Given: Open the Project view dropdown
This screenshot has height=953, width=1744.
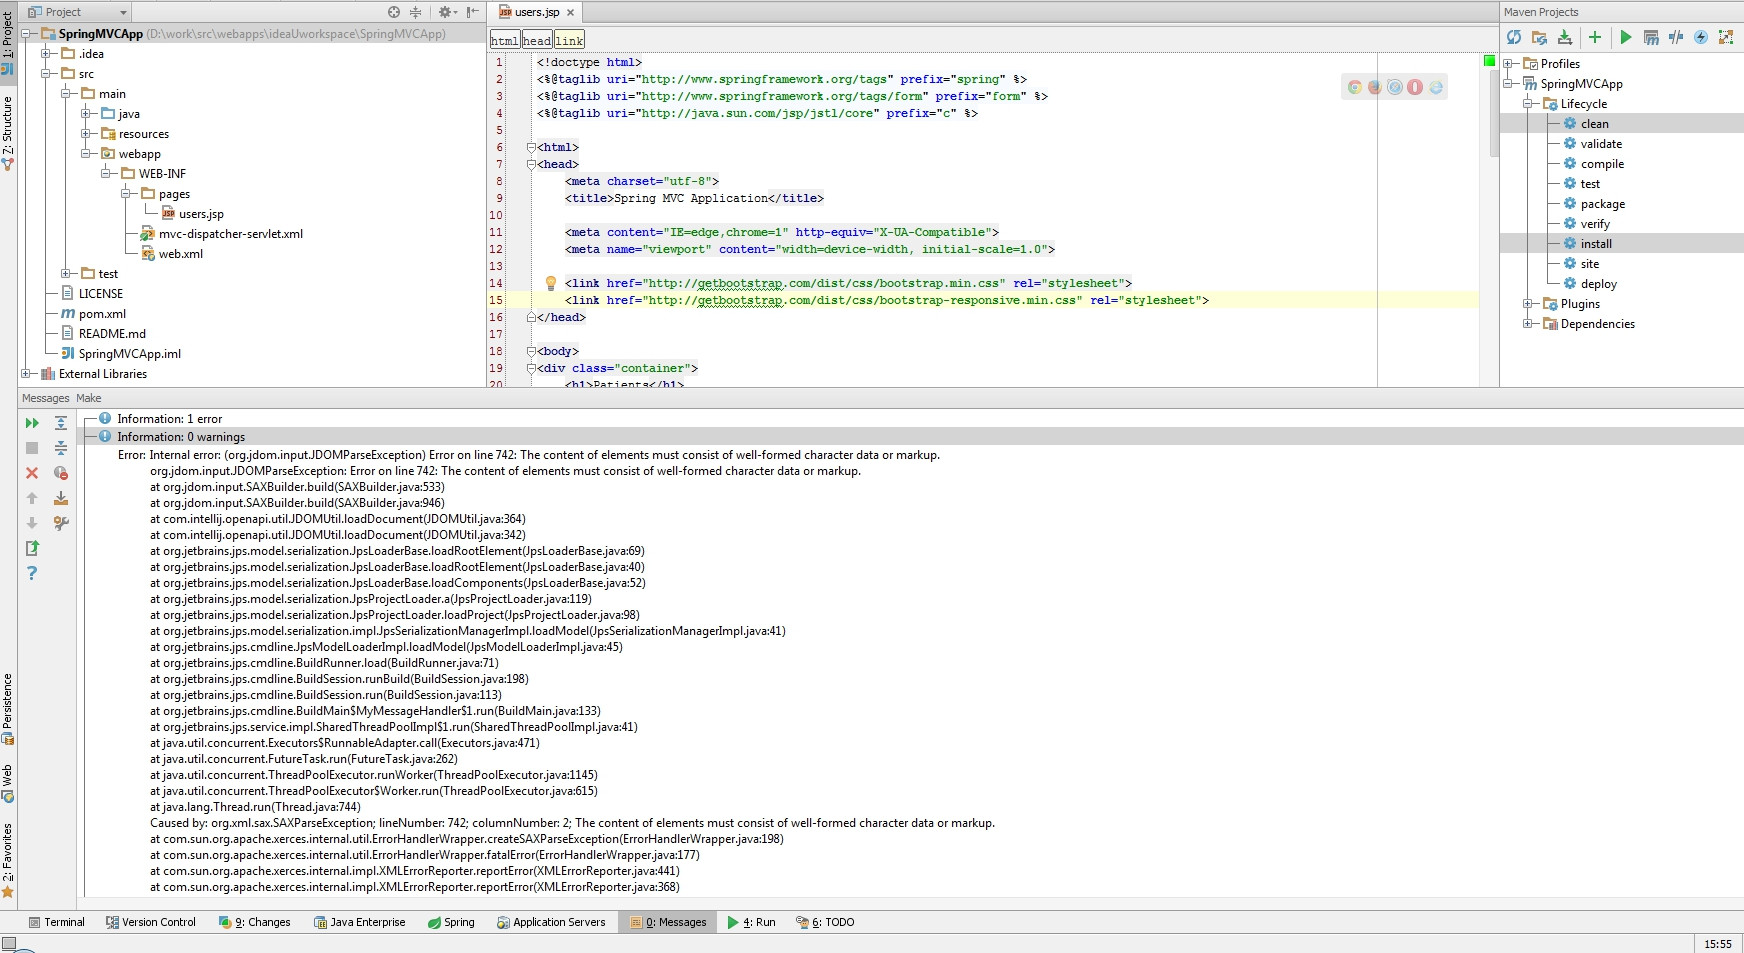Looking at the screenshot, I should (123, 12).
